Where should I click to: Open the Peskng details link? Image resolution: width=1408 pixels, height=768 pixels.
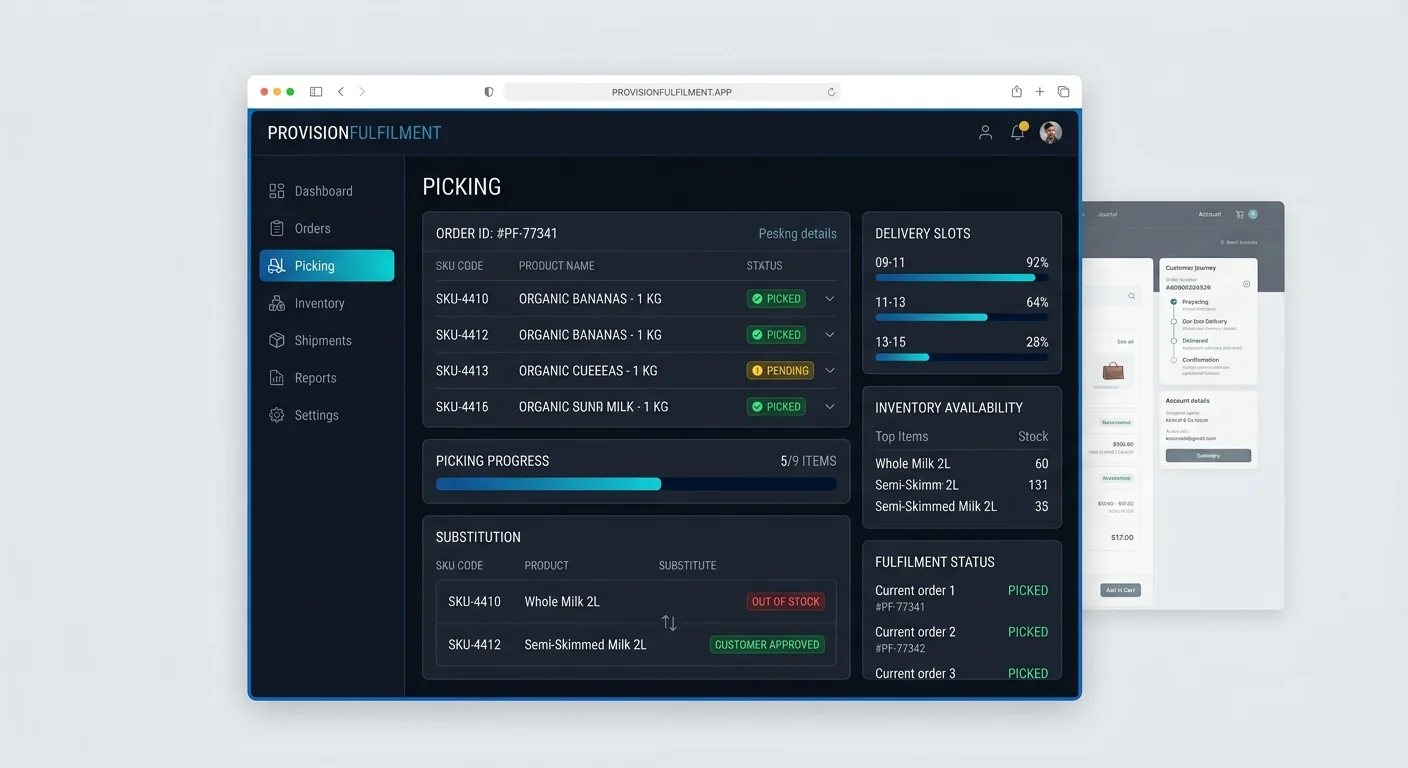[x=797, y=233]
